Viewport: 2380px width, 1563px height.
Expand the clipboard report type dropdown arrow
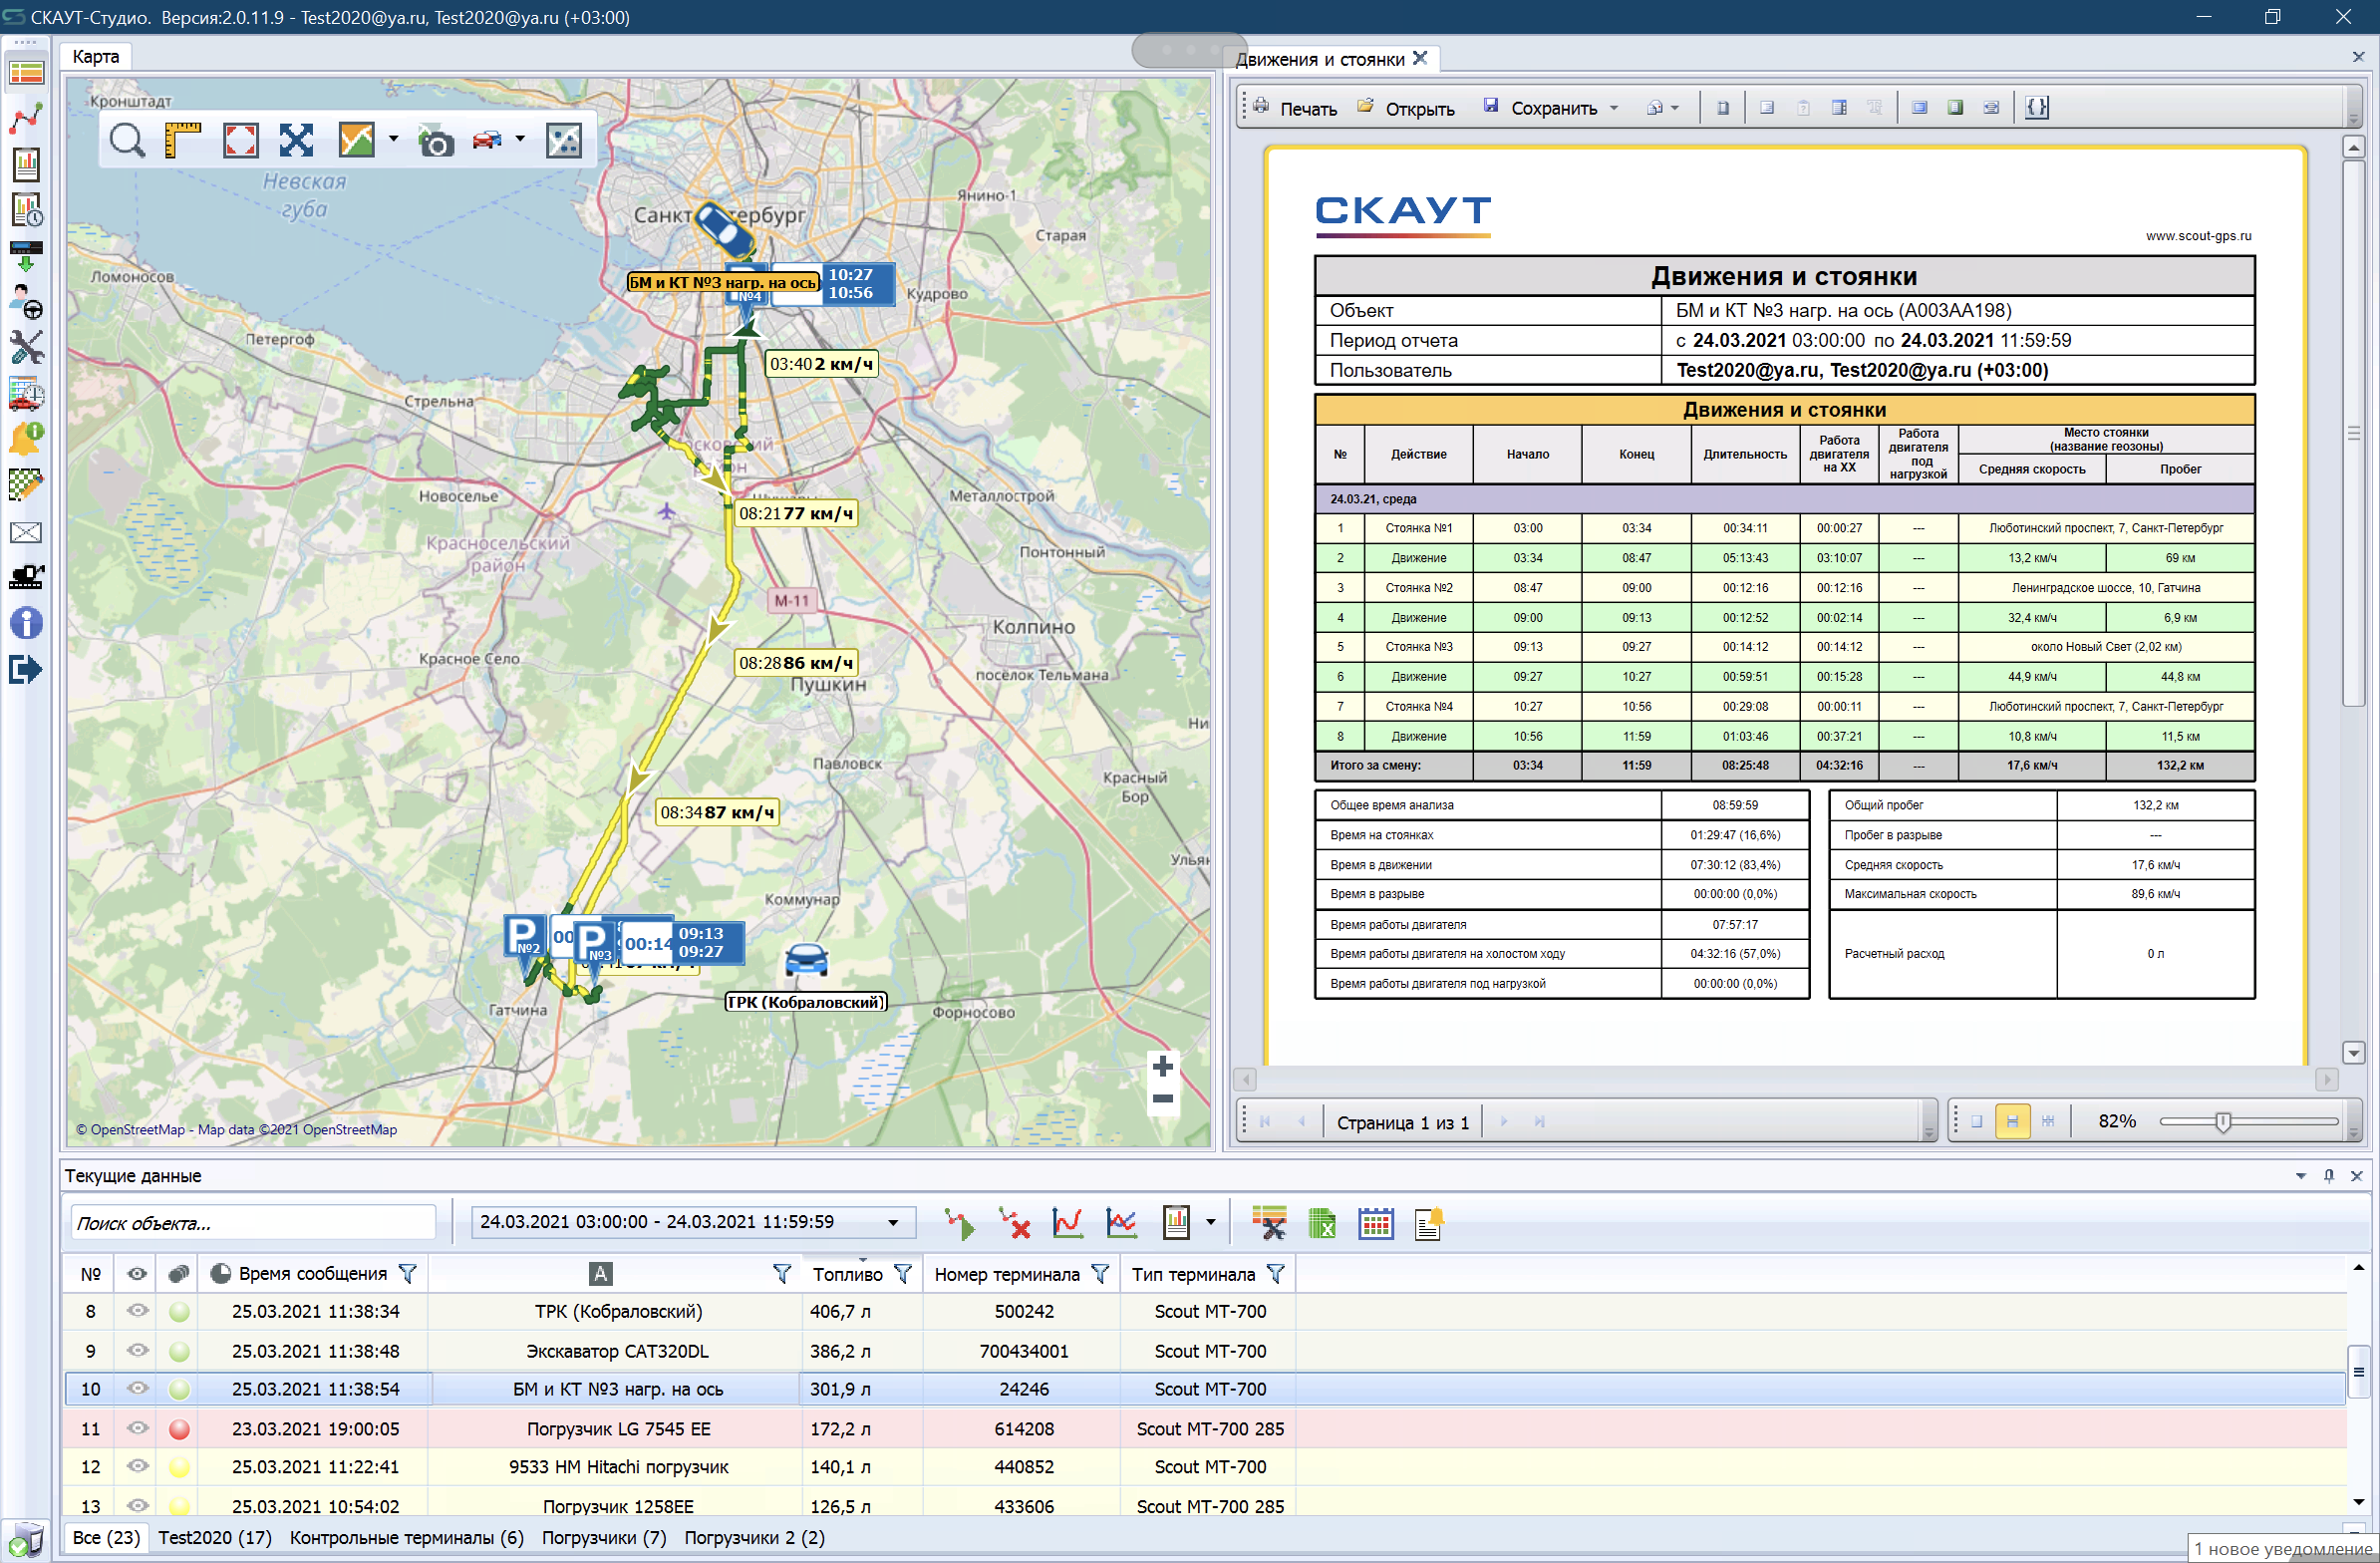coord(1211,1222)
